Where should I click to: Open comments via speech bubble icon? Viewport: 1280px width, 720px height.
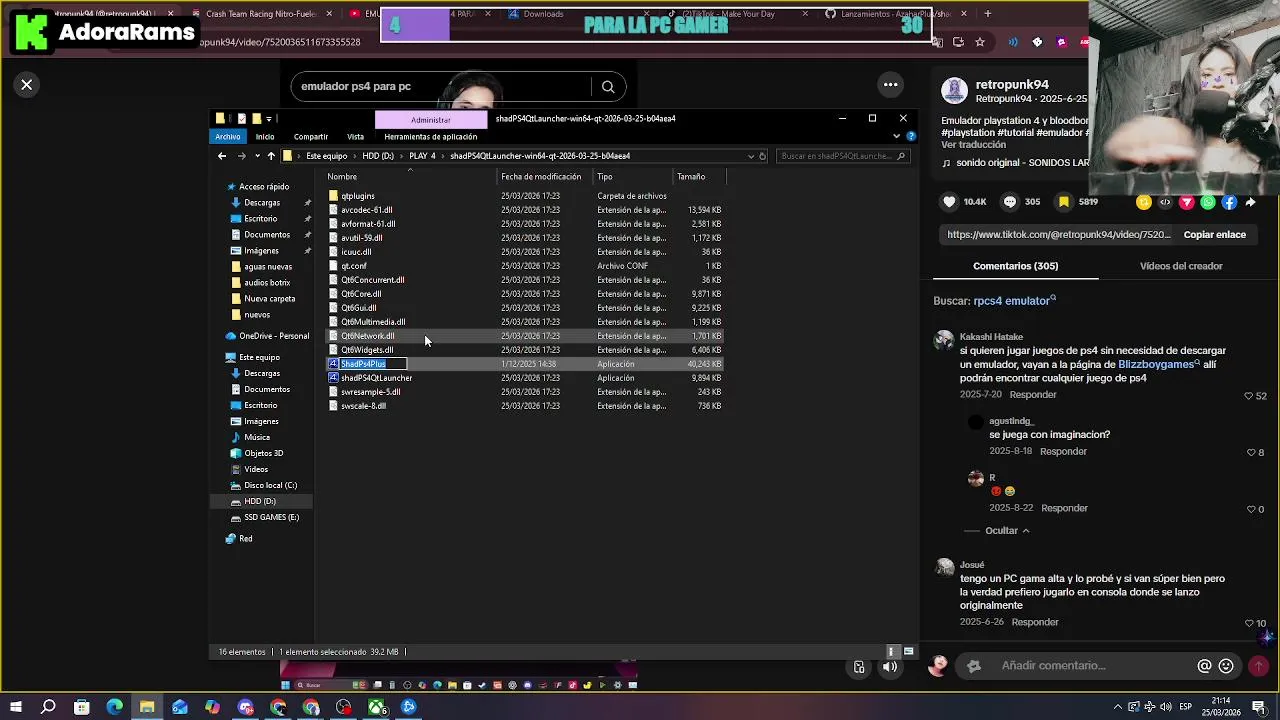click(1010, 202)
